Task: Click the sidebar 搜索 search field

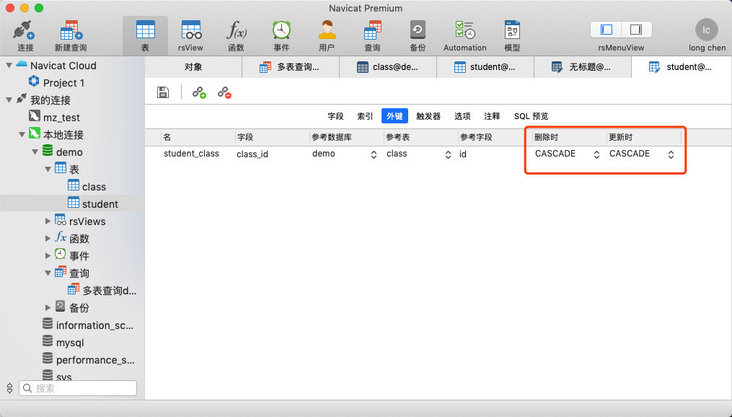Action: pos(78,388)
